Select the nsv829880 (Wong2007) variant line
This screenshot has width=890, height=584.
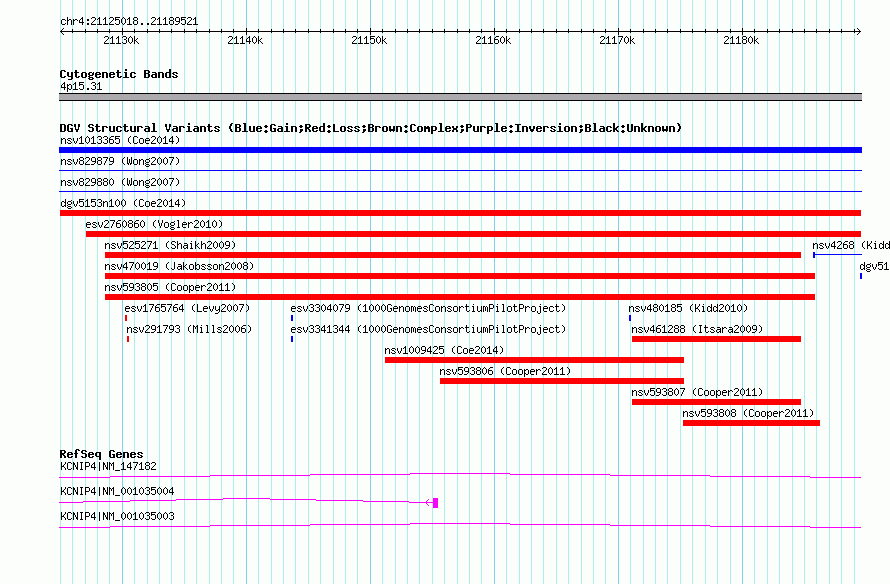[460, 191]
